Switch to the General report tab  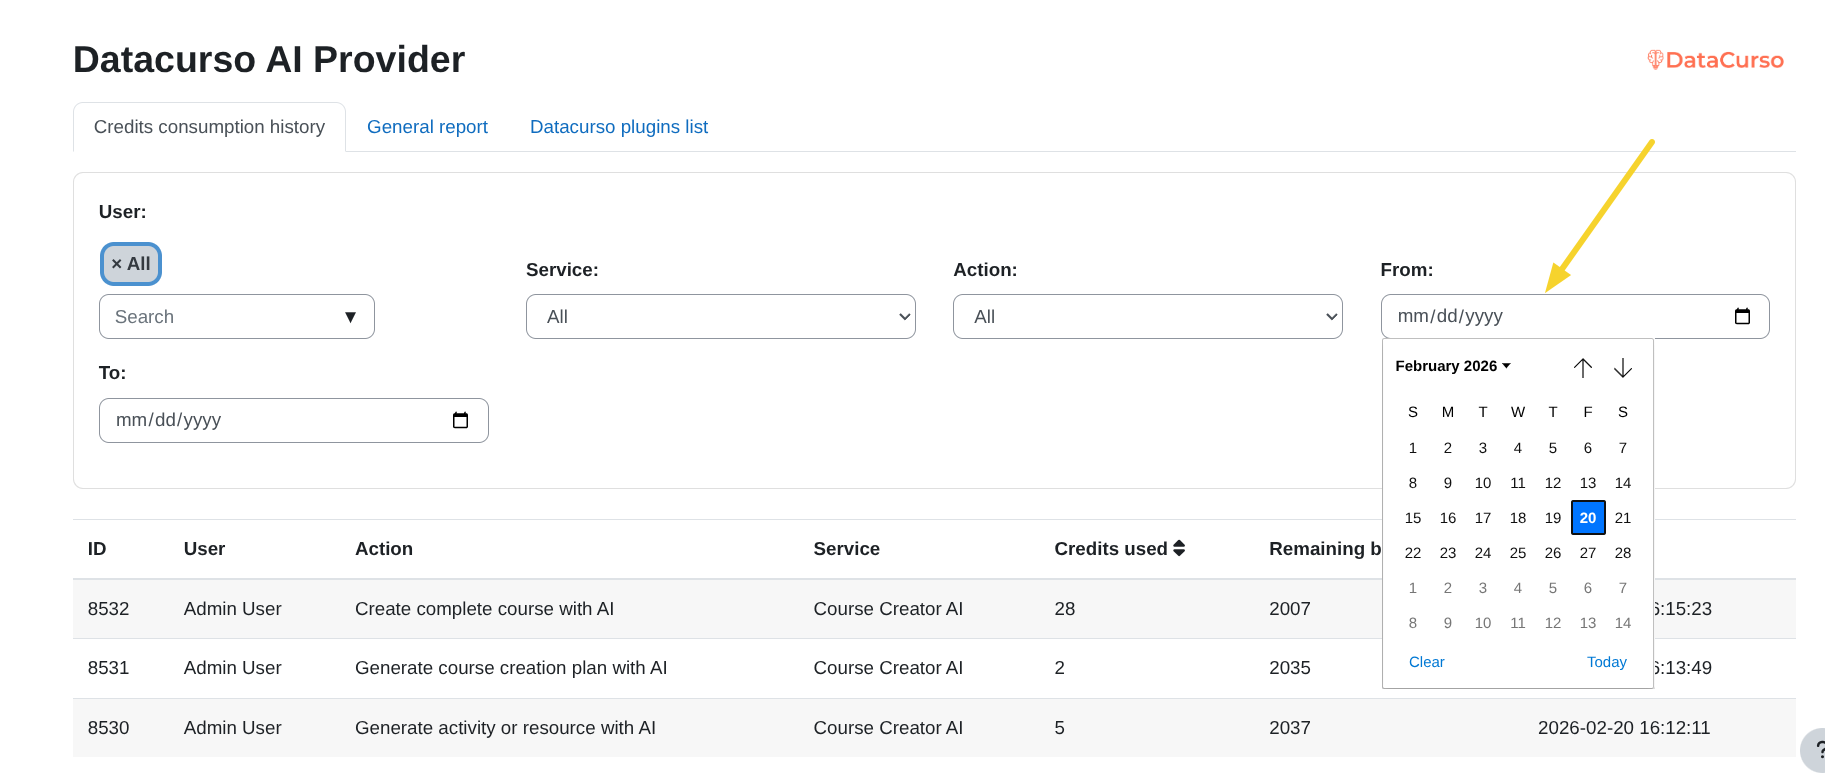pyautogui.click(x=427, y=127)
